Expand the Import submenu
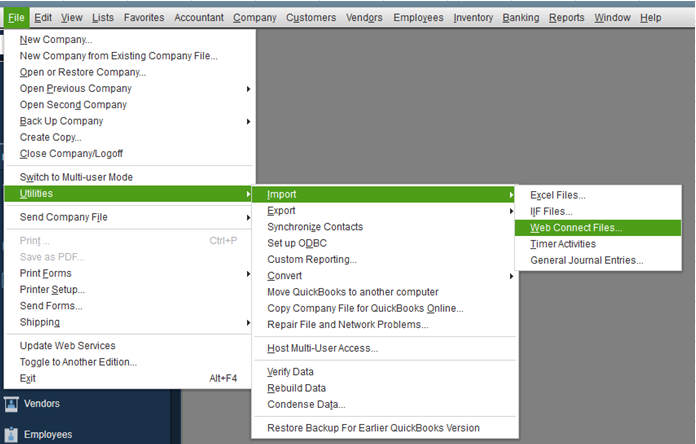 [383, 194]
